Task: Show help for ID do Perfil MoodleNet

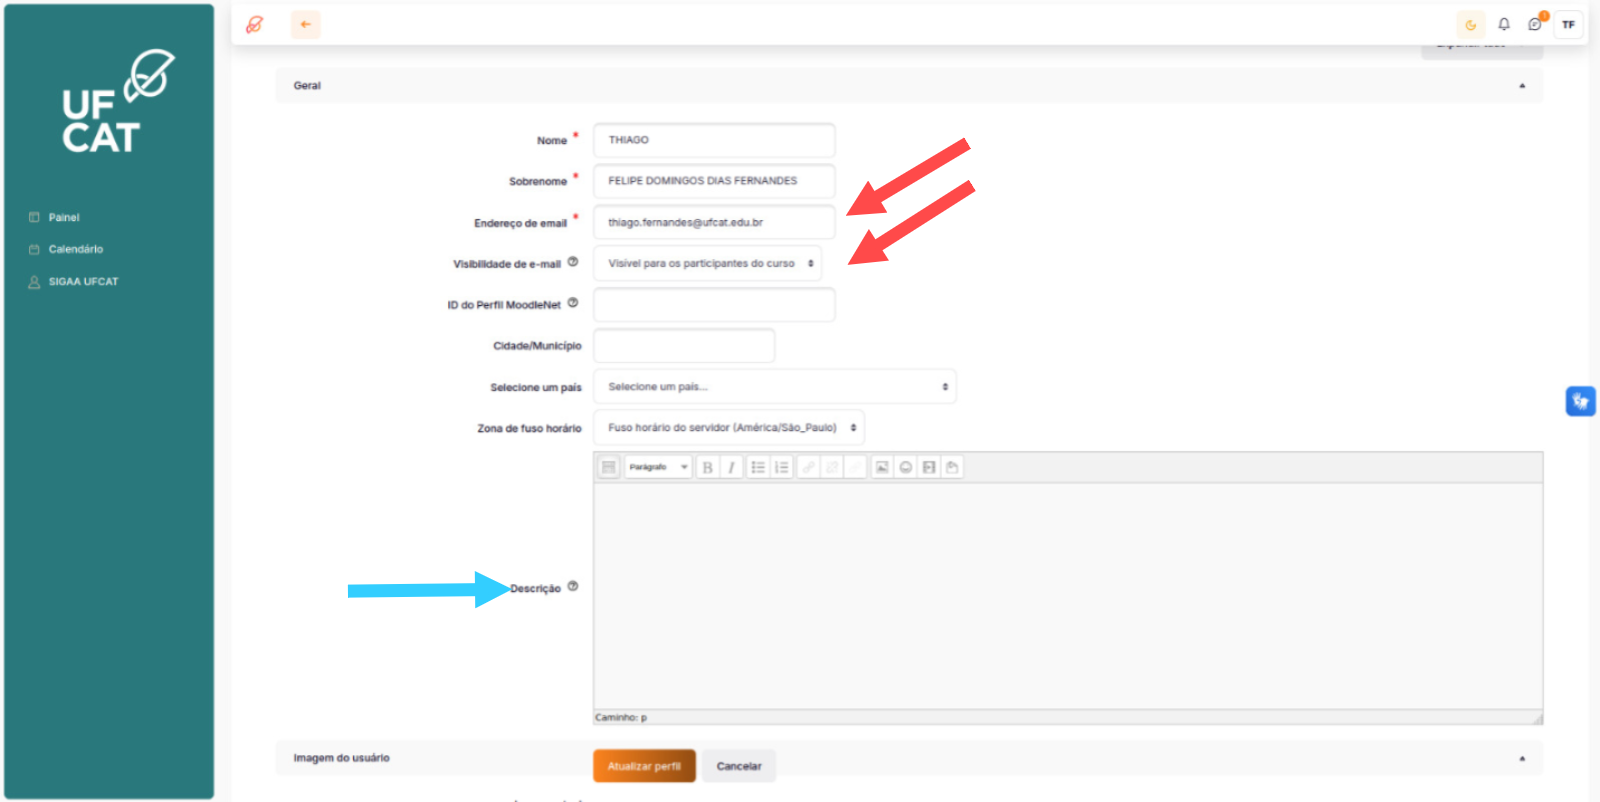Action: tap(573, 303)
